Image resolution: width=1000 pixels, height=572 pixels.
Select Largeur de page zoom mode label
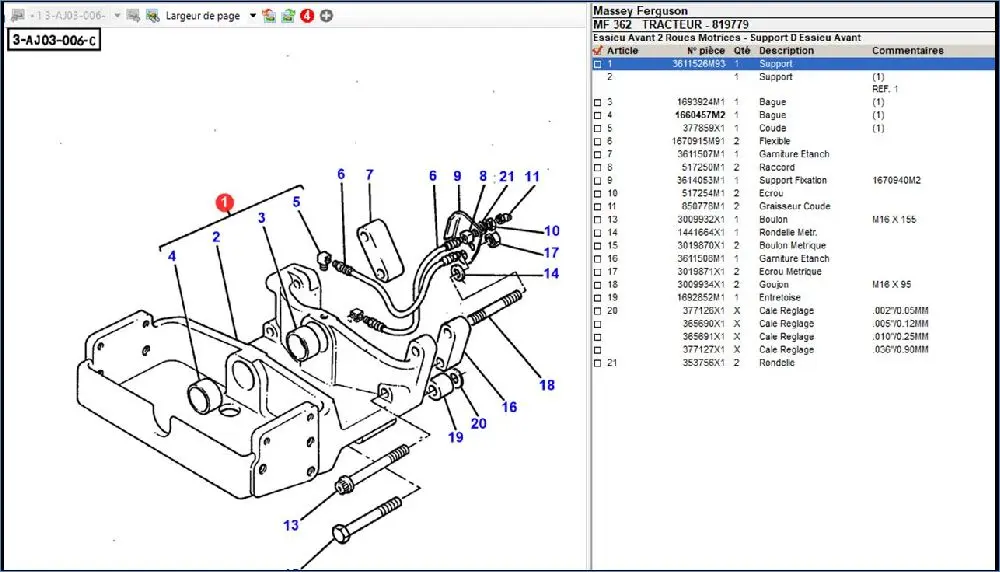203,15
